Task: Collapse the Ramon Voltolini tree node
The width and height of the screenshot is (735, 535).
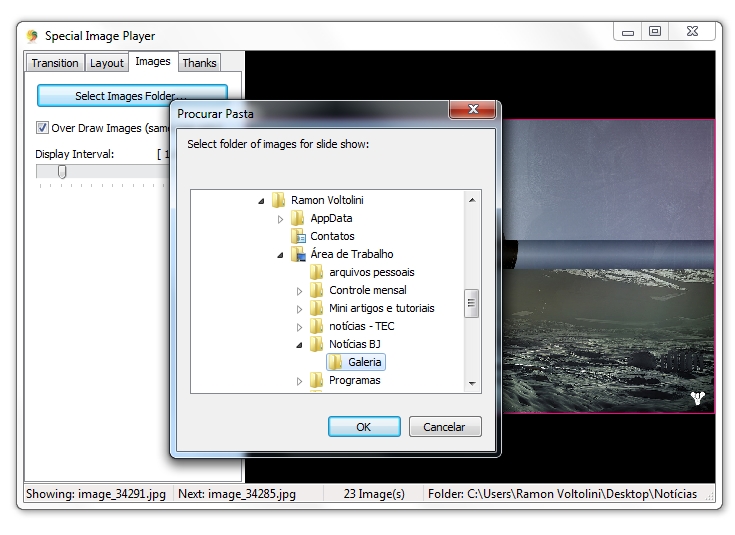Action: 261,201
